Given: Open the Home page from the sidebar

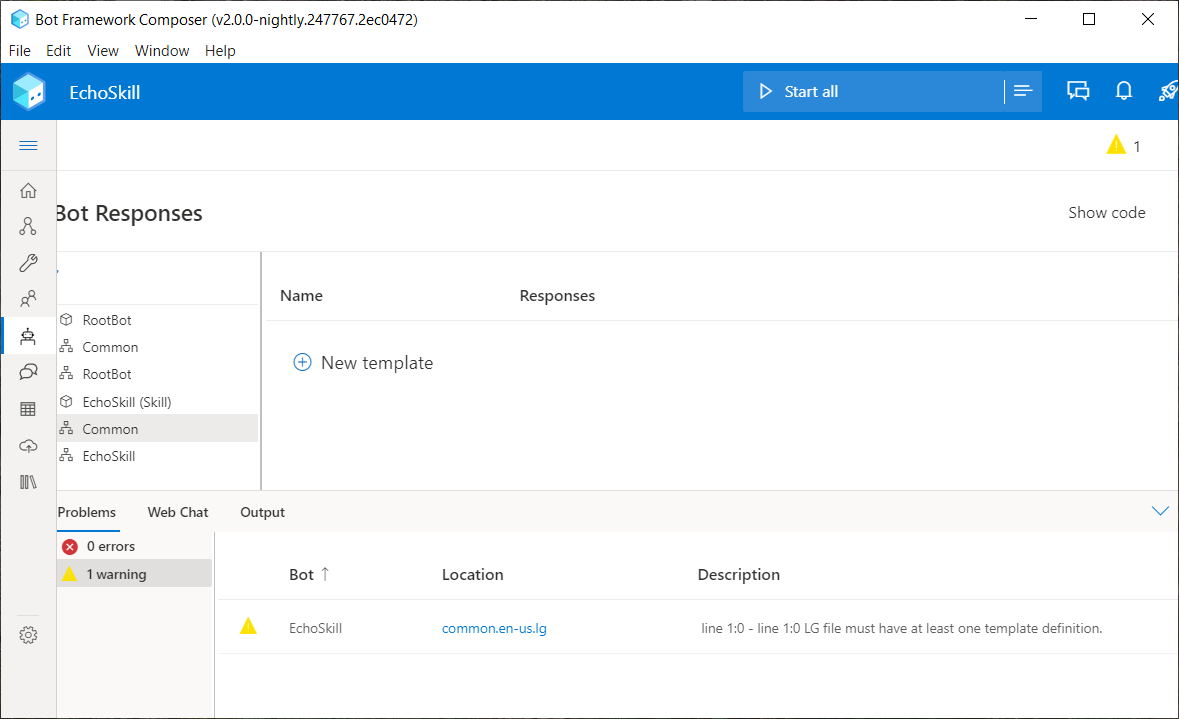Looking at the screenshot, I should [x=28, y=190].
